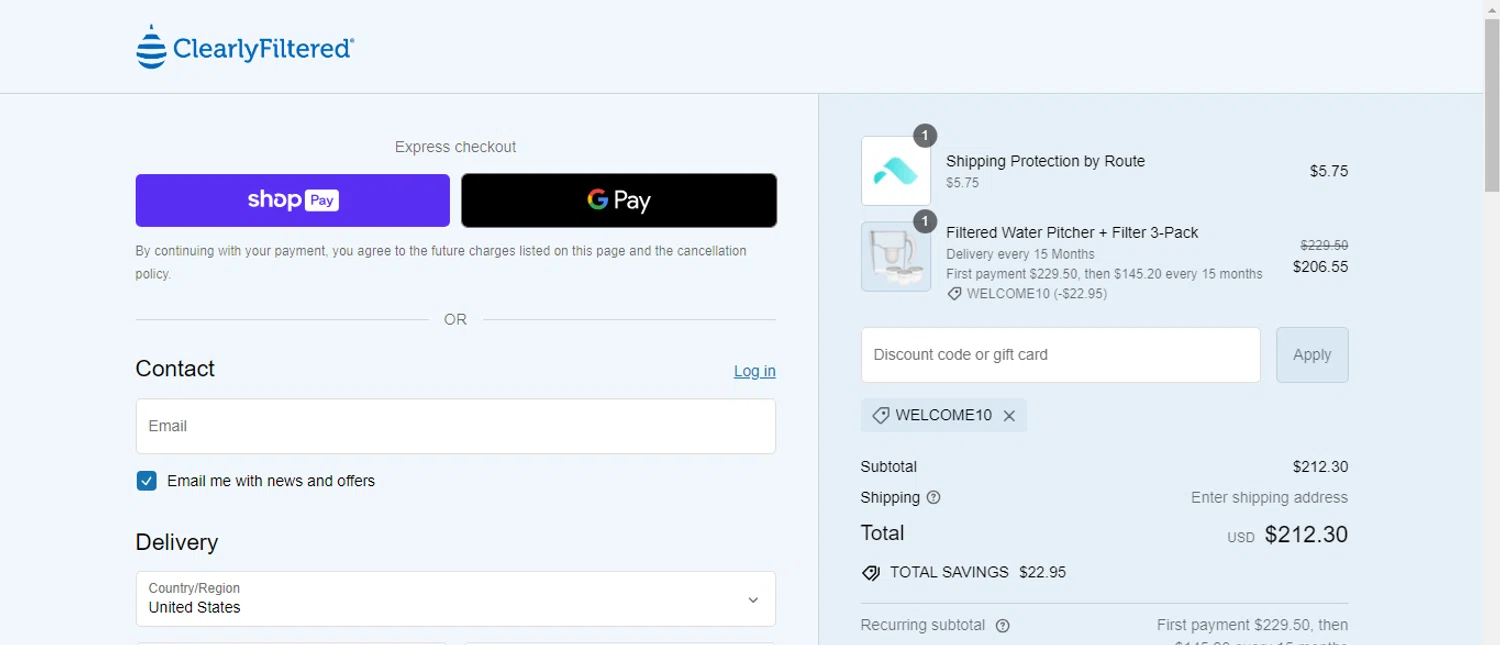Viewport: 1500px width, 645px height.
Task: Click the discounted $206.55 price
Action: (1320, 267)
